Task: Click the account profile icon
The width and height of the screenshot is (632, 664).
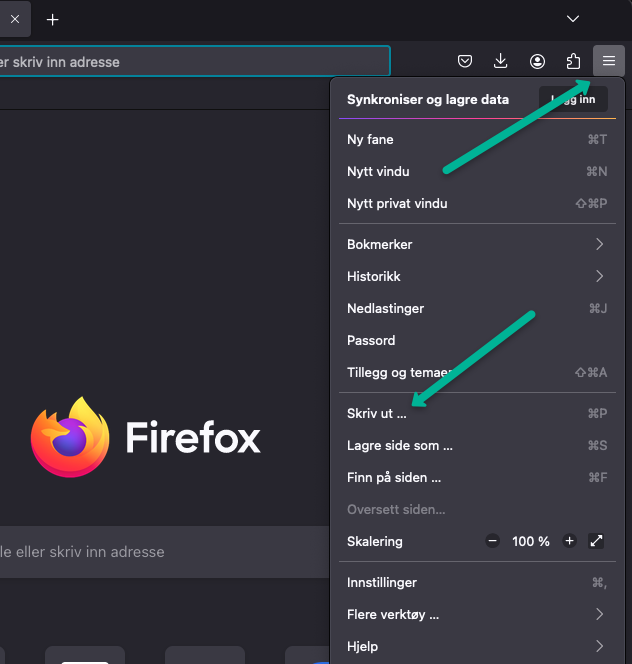Action: coord(537,61)
